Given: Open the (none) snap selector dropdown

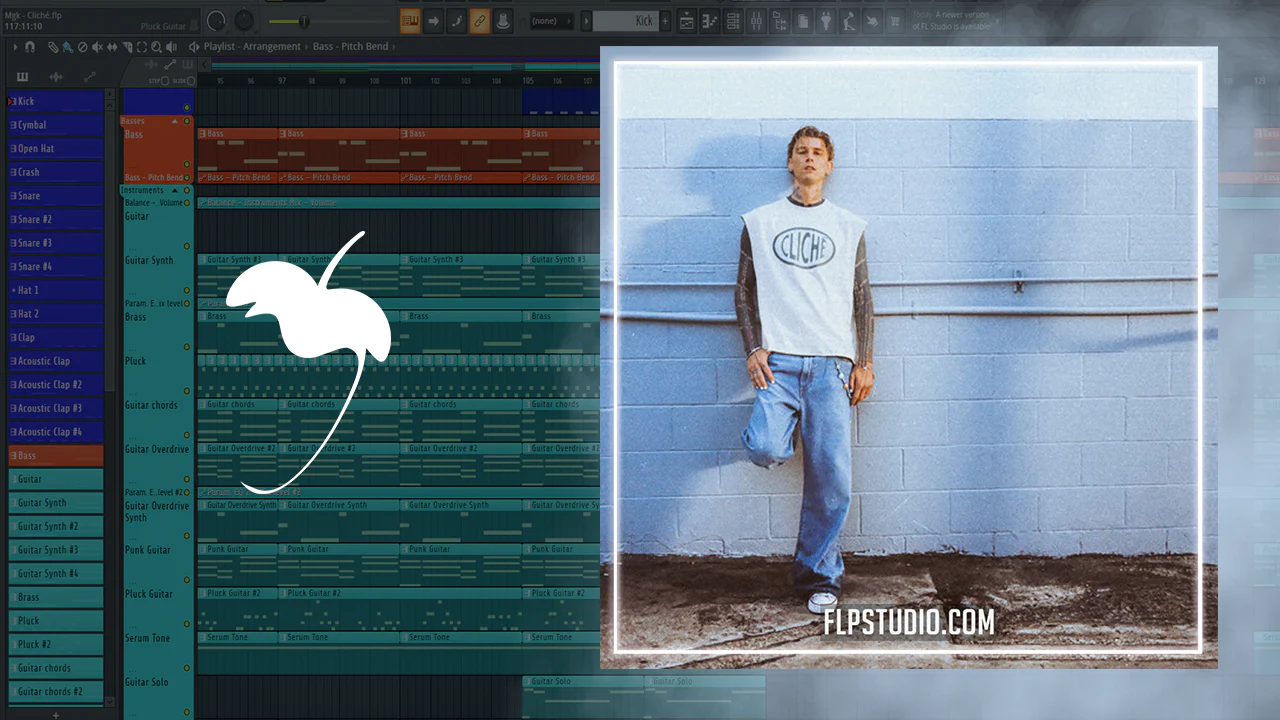Looking at the screenshot, I should [551, 20].
